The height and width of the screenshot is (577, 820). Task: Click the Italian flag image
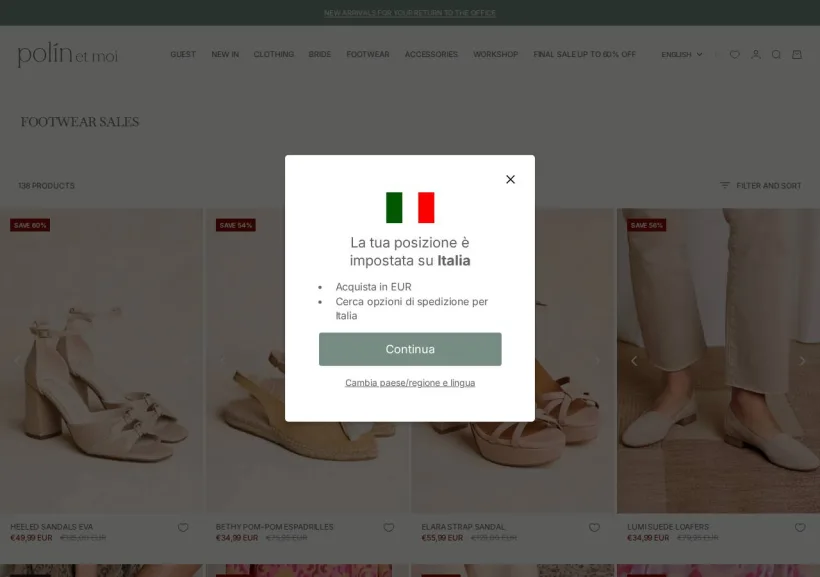pyautogui.click(x=410, y=208)
